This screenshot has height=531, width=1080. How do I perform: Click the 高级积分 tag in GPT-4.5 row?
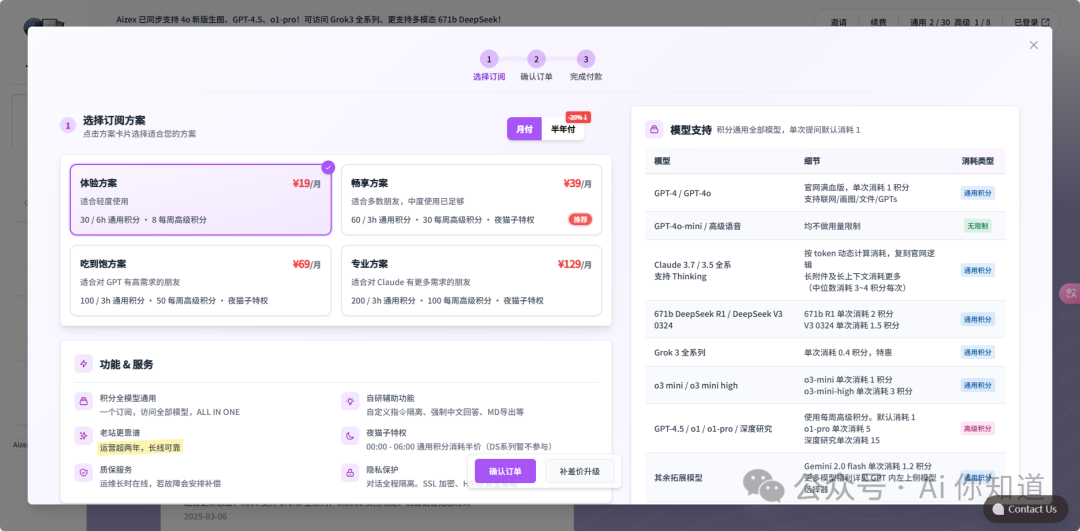click(x=977, y=428)
